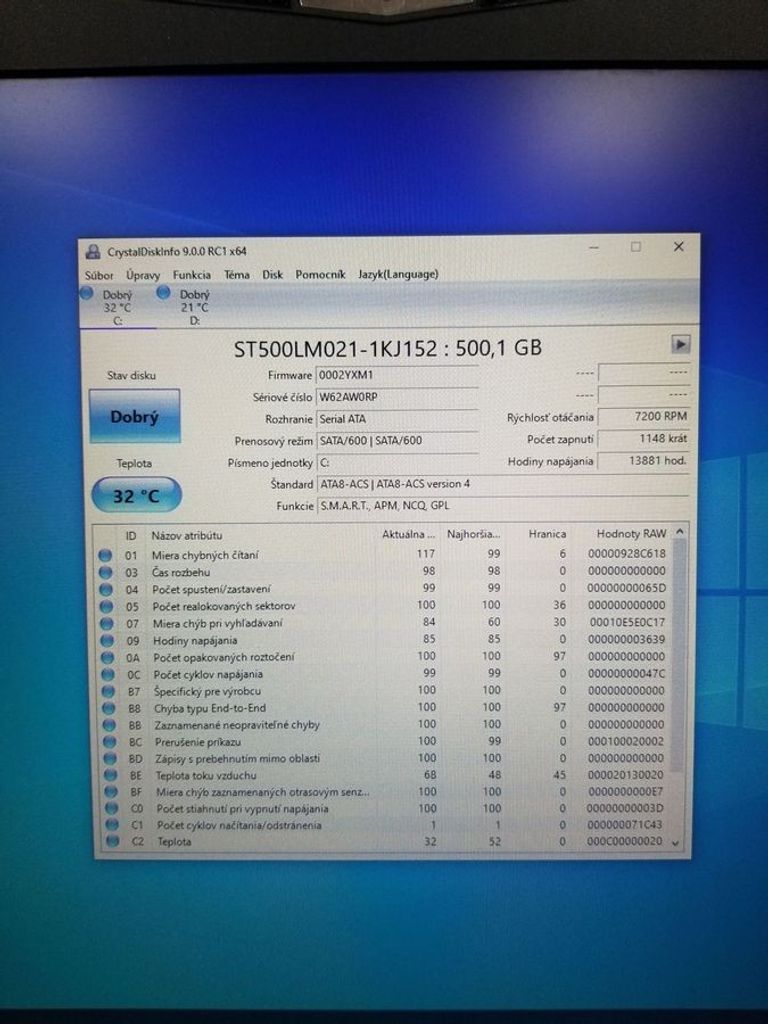Click status icon of Miera chýb pri vyhľadávaní
The height and width of the screenshot is (1024, 768).
click(x=106, y=623)
